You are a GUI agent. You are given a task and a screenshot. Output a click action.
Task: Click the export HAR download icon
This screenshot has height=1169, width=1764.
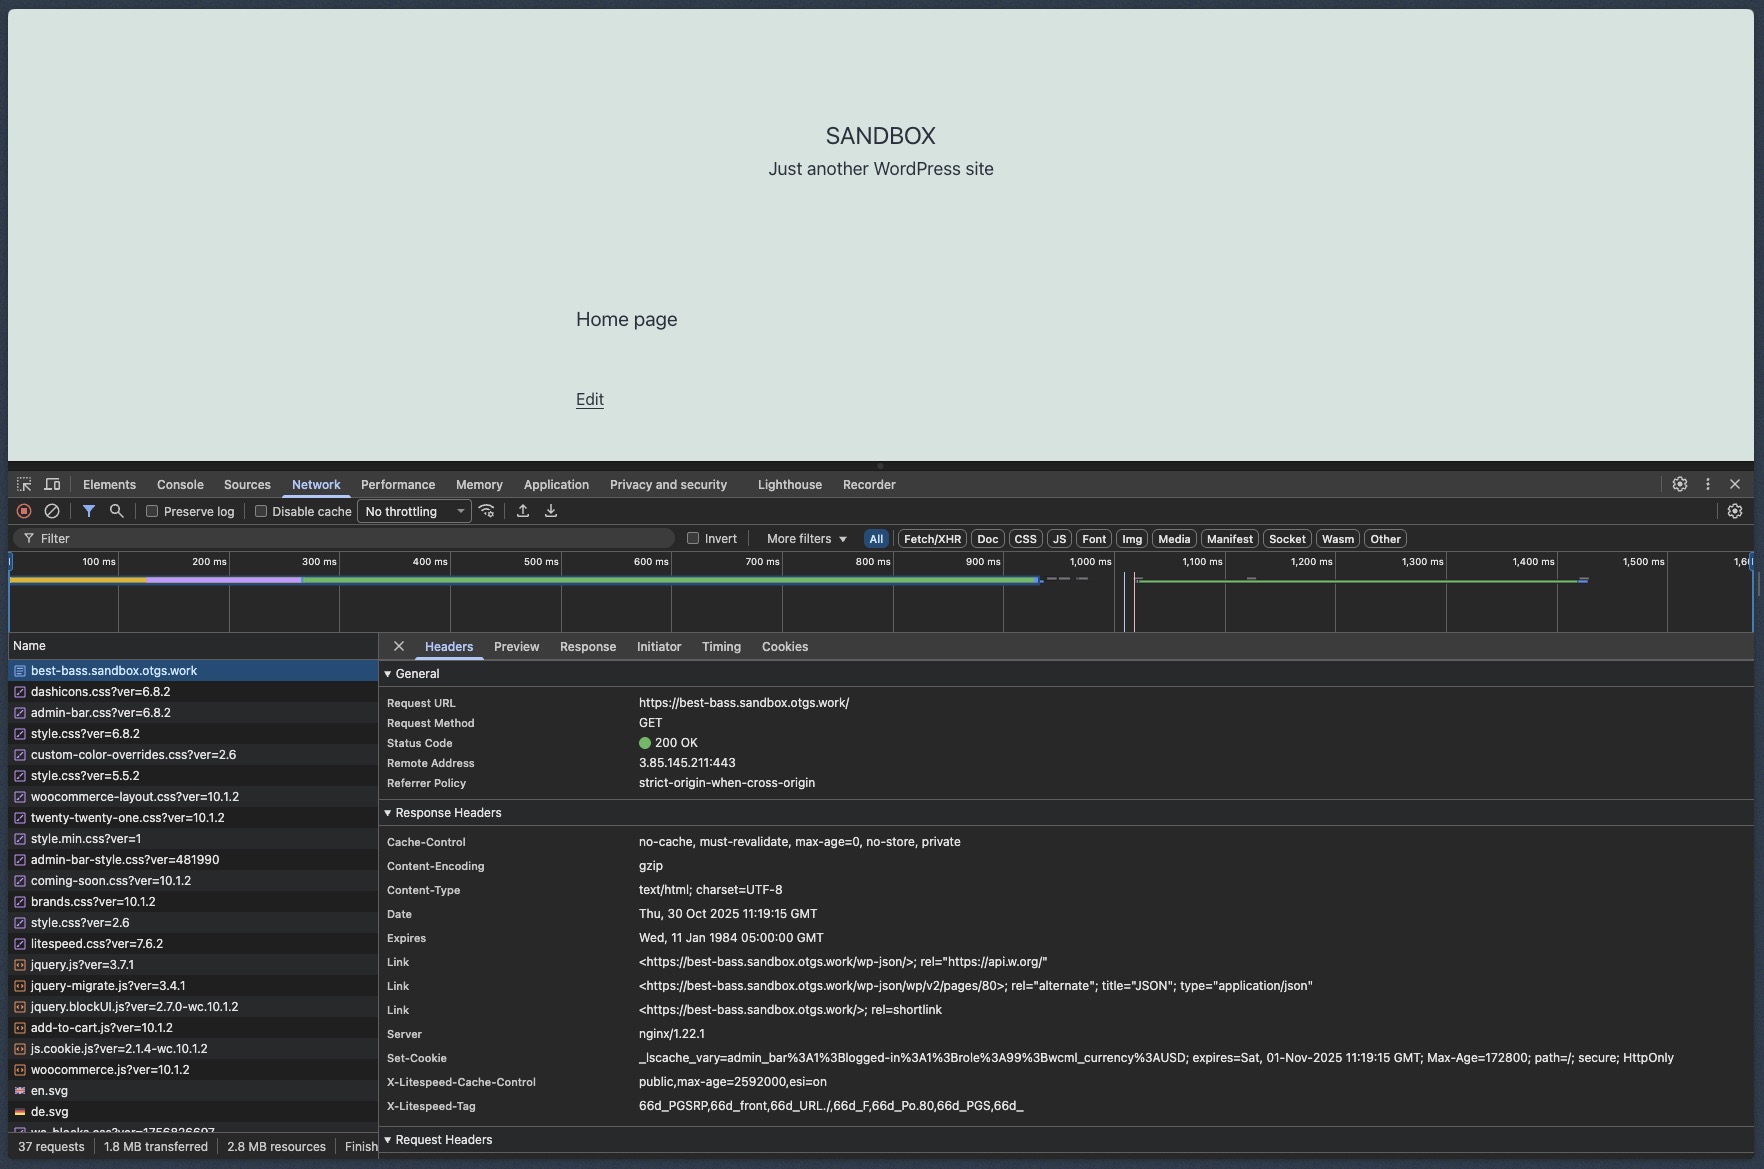551,511
